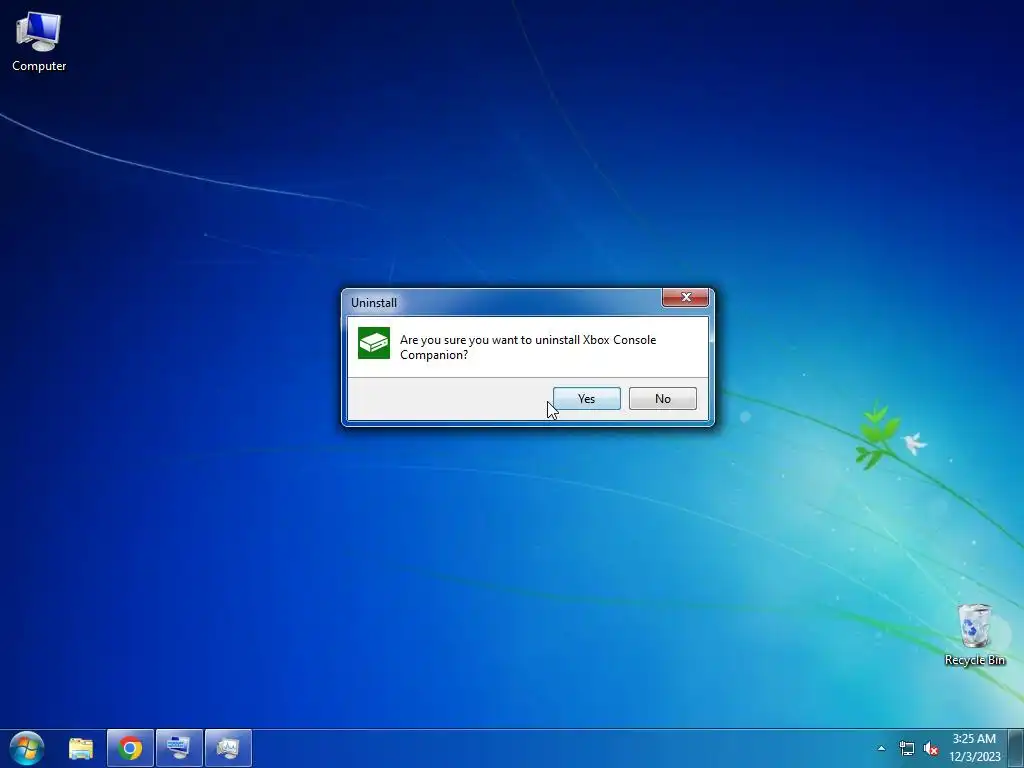The width and height of the screenshot is (1024, 768).
Task: Open File Explorer from taskbar
Action: tap(81, 748)
